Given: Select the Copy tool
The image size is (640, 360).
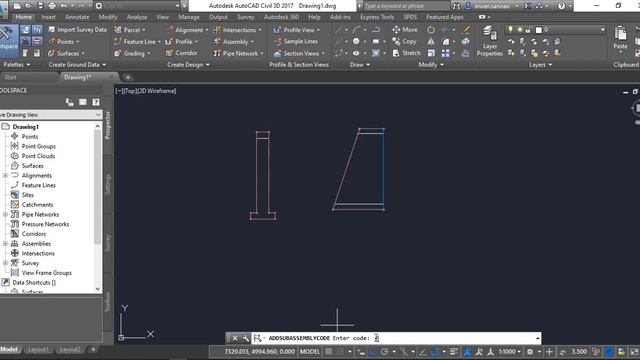Looking at the screenshot, I should click(x=404, y=42).
